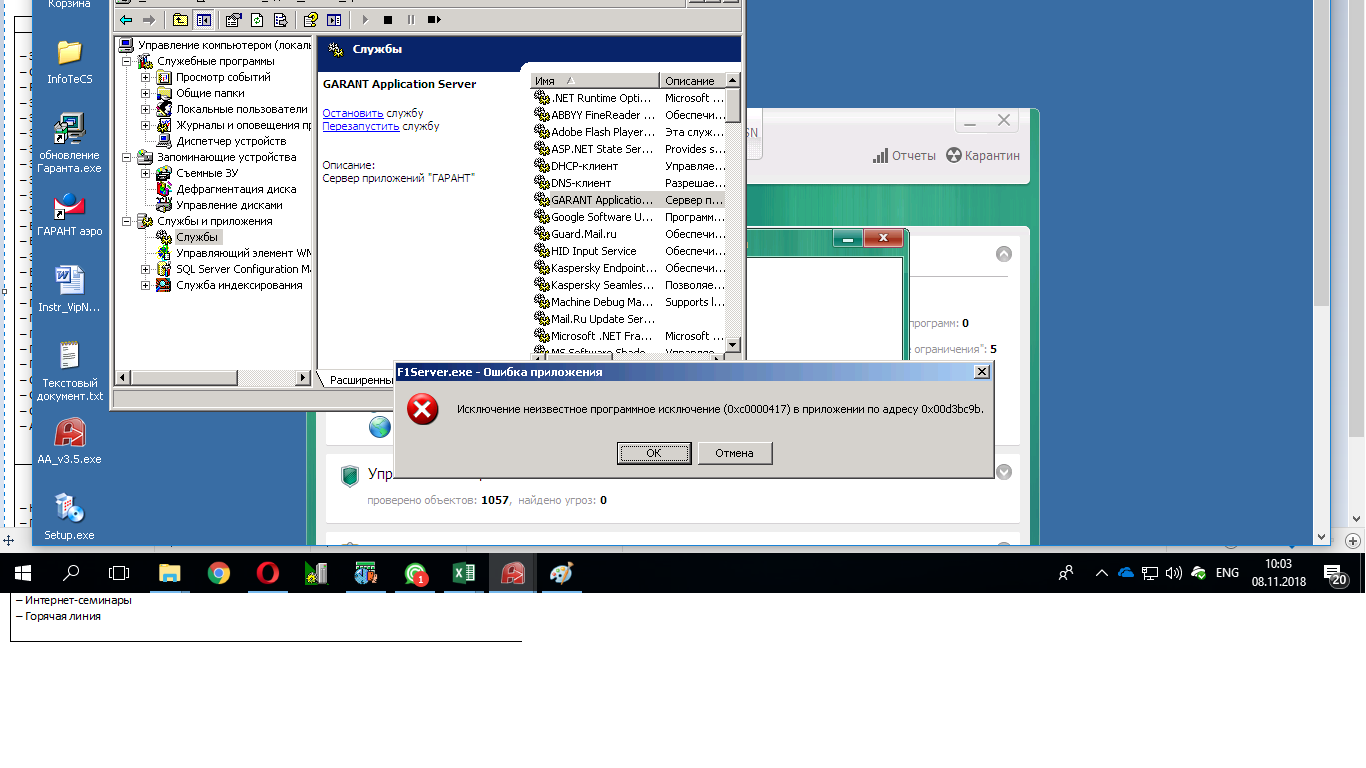Image resolution: width=1366 pixels, height=768 pixels.
Task: Open the обновление Гаранта.exe desktop icon
Action: click(70, 144)
